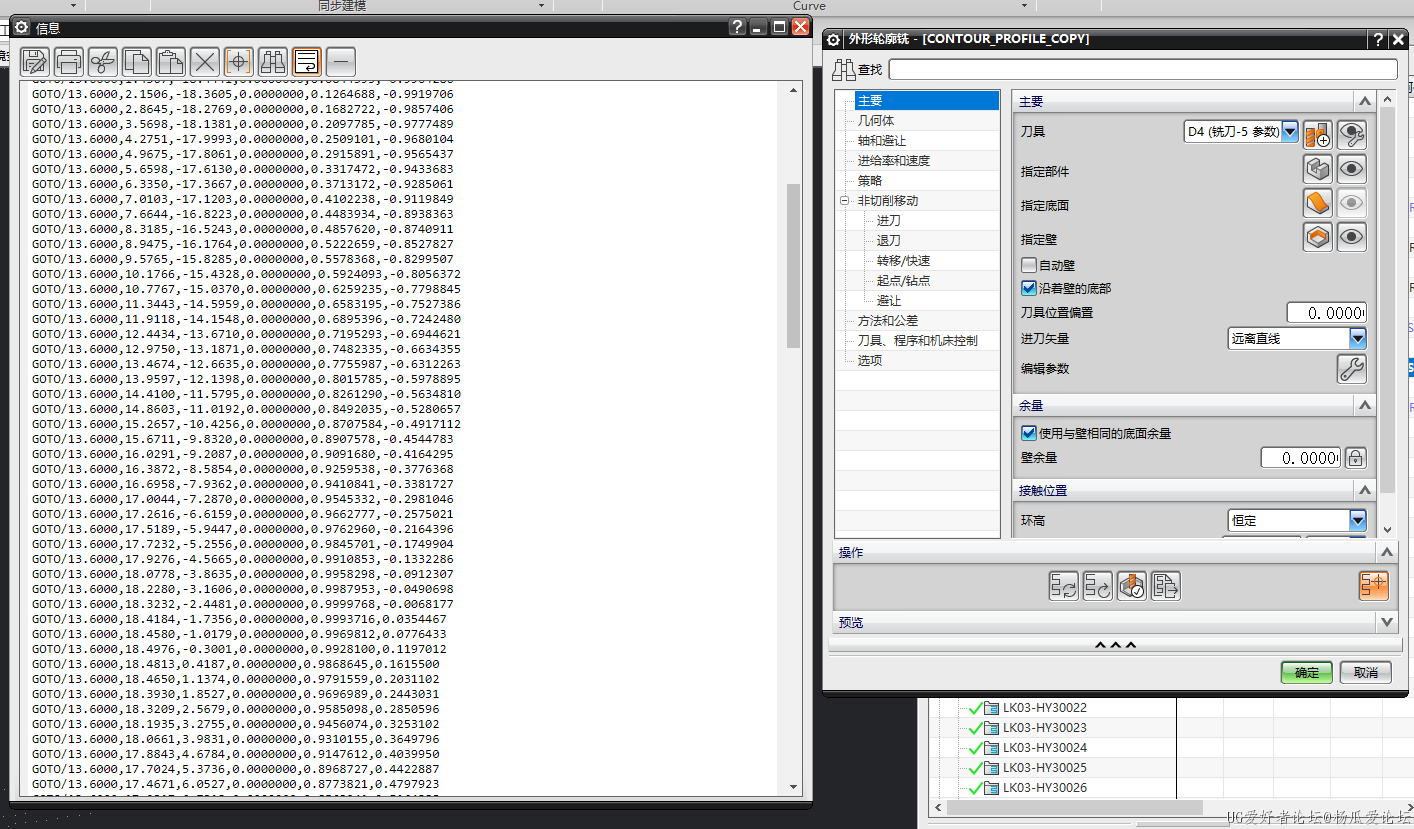
Task: Open 信息 window gear settings icon
Action: (22, 28)
